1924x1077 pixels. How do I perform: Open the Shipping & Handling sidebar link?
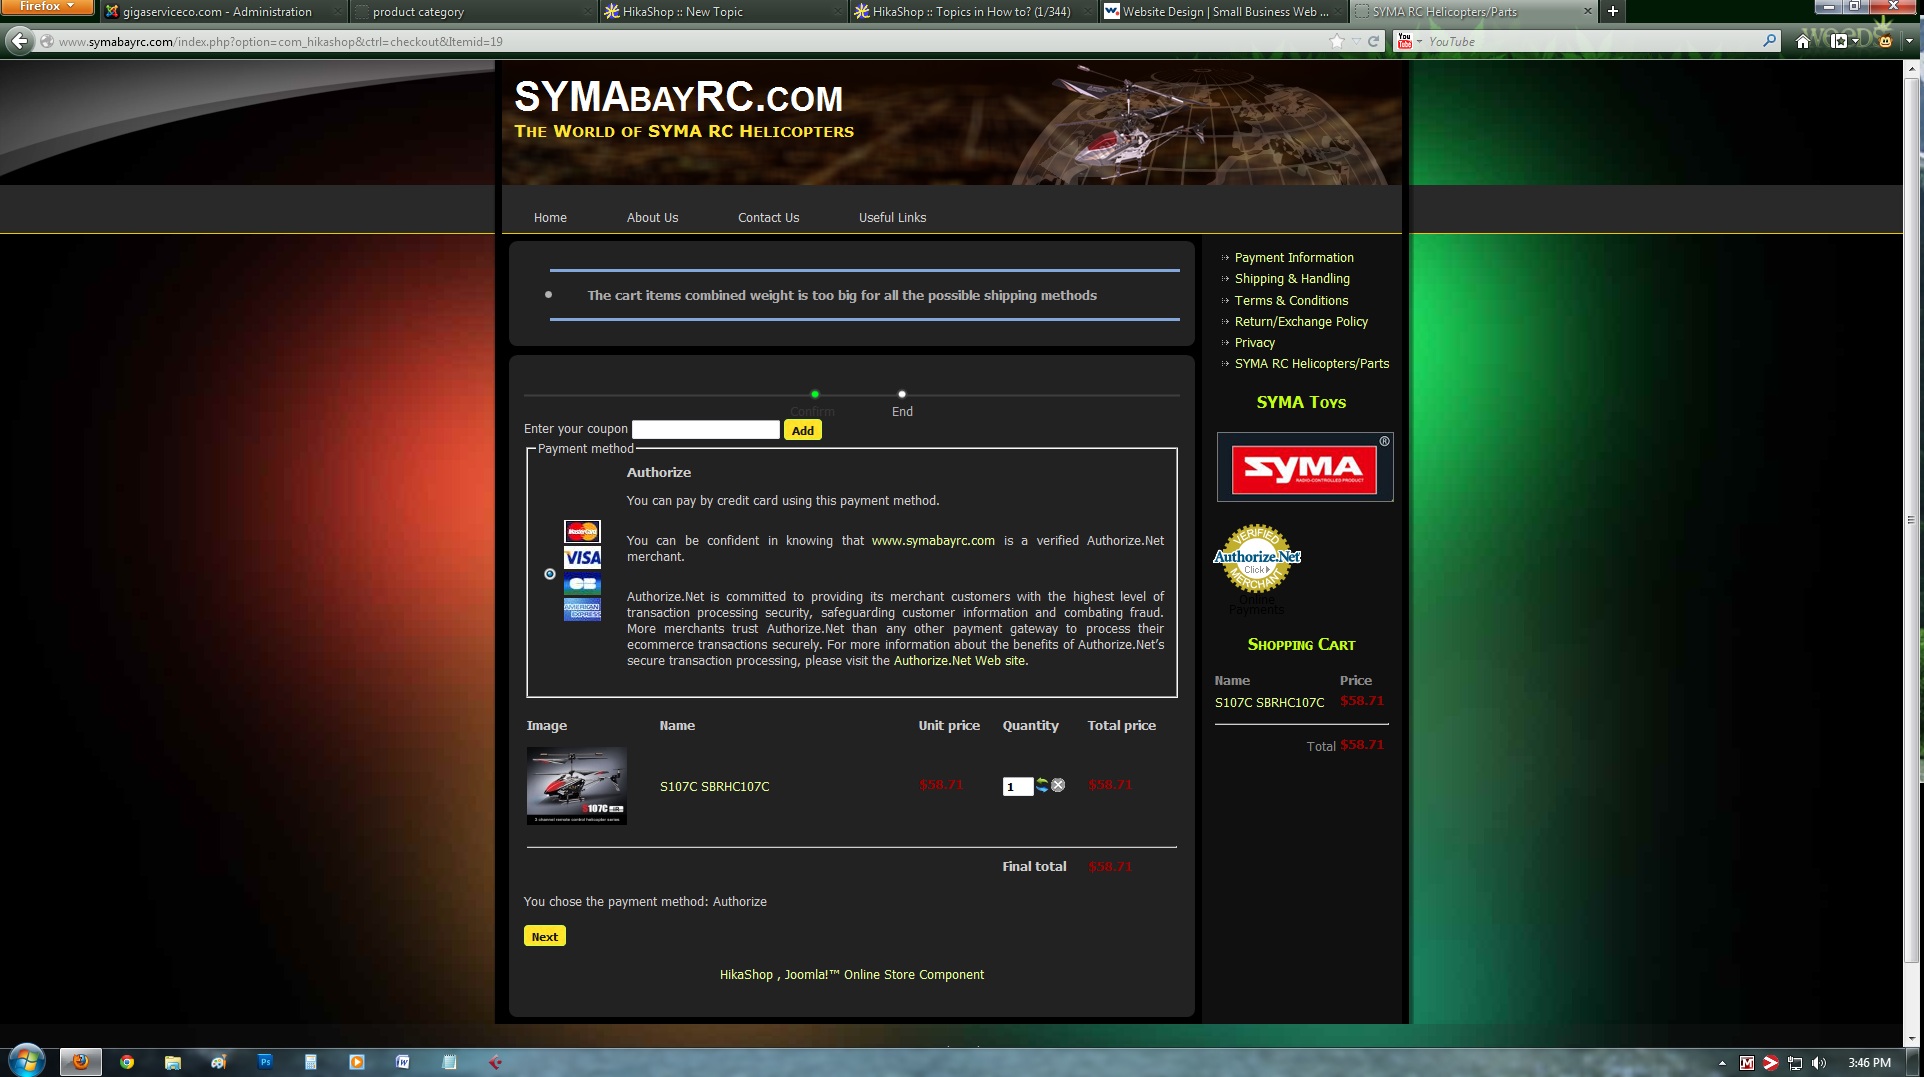point(1292,278)
